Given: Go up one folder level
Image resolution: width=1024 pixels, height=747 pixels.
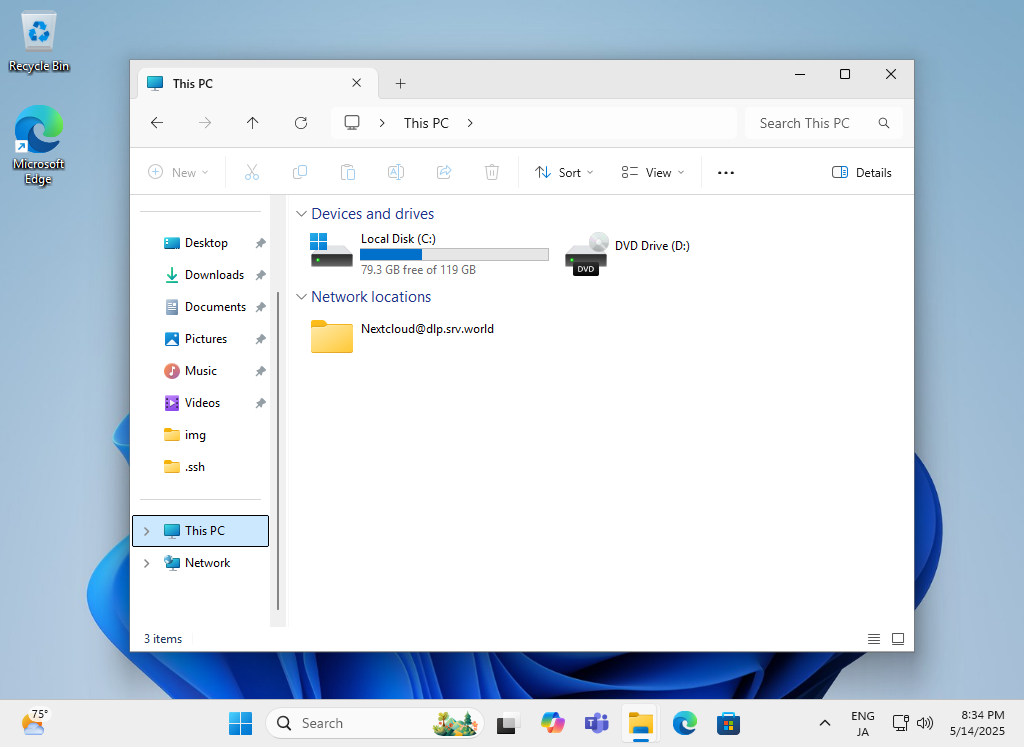Looking at the screenshot, I should [x=253, y=123].
